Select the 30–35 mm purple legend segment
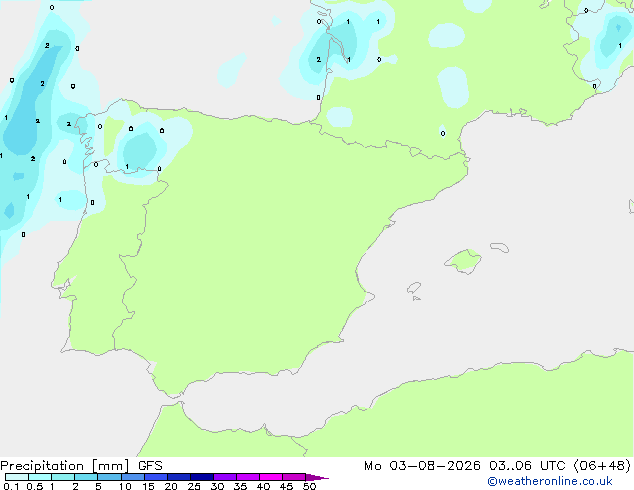This screenshot has width=634, height=490. (225, 477)
